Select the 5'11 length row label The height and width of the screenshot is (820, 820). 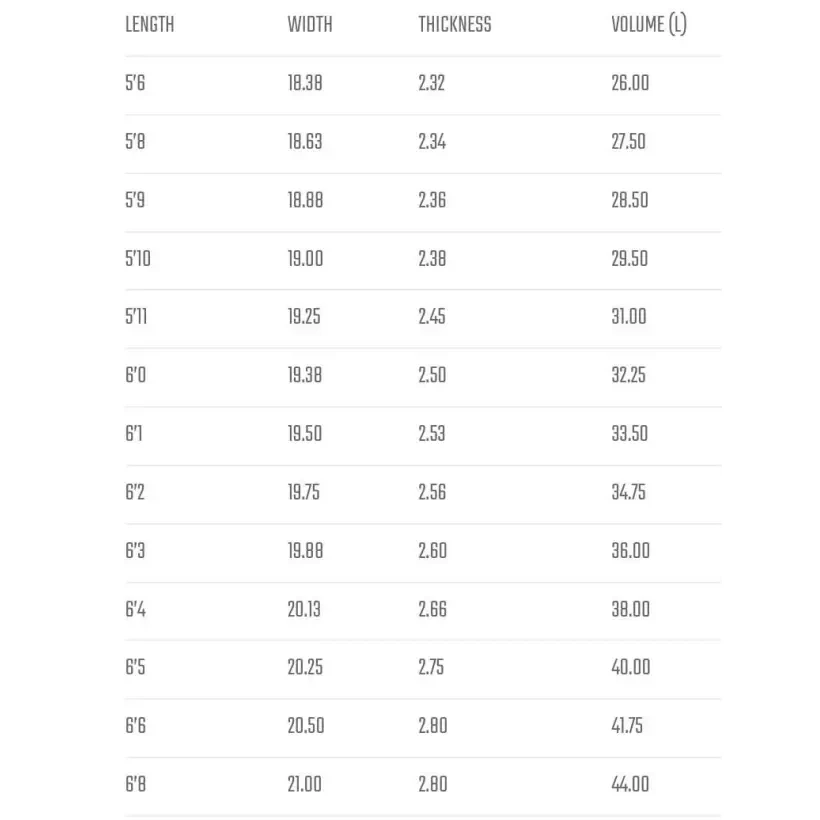pos(138,317)
